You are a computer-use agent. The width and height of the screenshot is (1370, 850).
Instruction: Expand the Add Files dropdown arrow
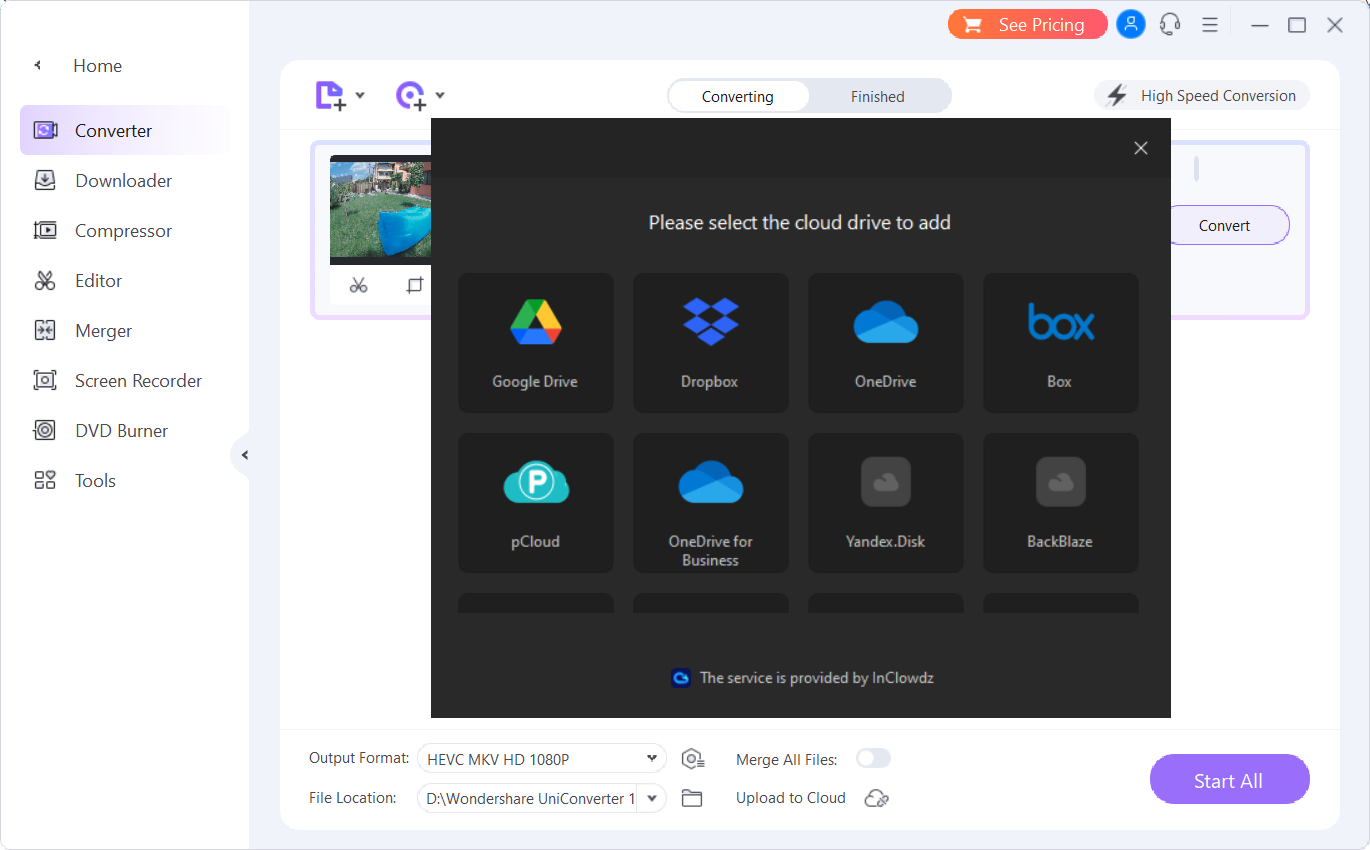tap(360, 96)
